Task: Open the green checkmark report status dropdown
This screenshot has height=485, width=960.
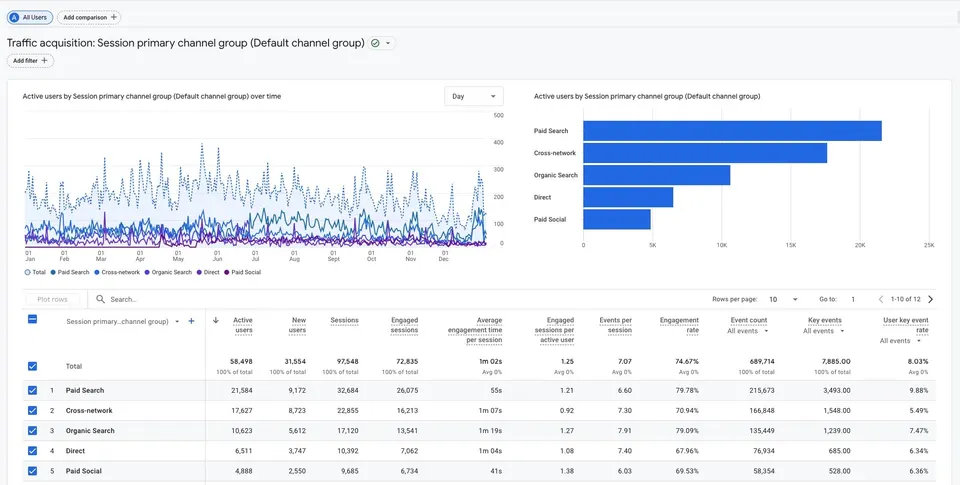Action: (382, 43)
